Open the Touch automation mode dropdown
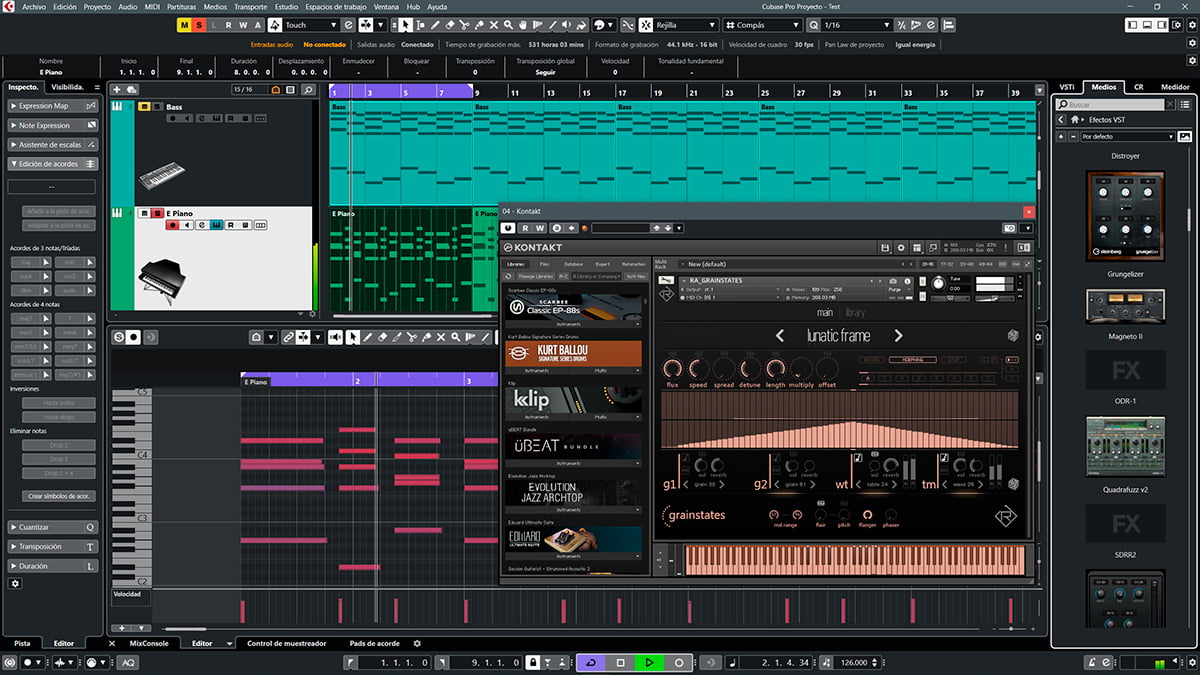1200x675 pixels. [311, 25]
